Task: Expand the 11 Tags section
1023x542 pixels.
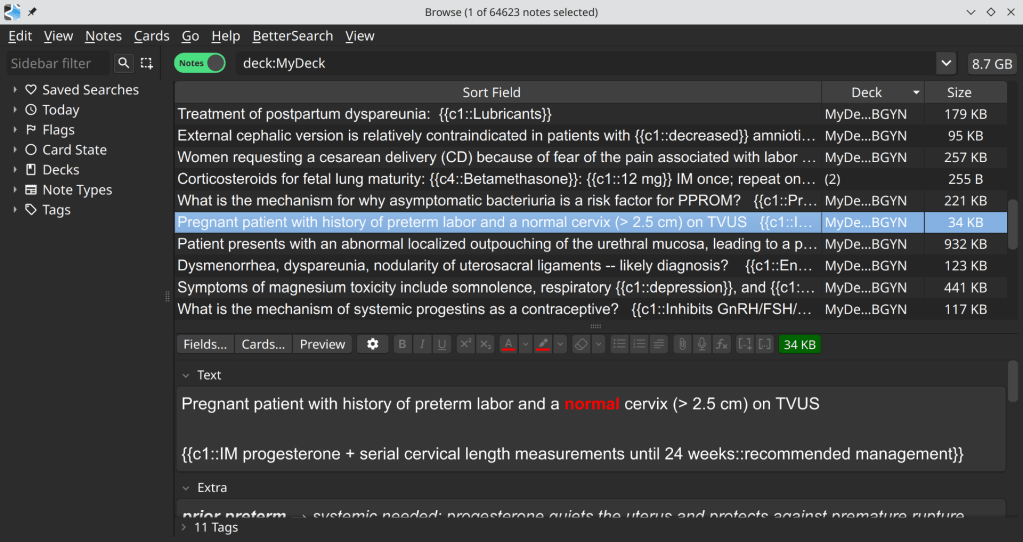Action: tap(183, 527)
